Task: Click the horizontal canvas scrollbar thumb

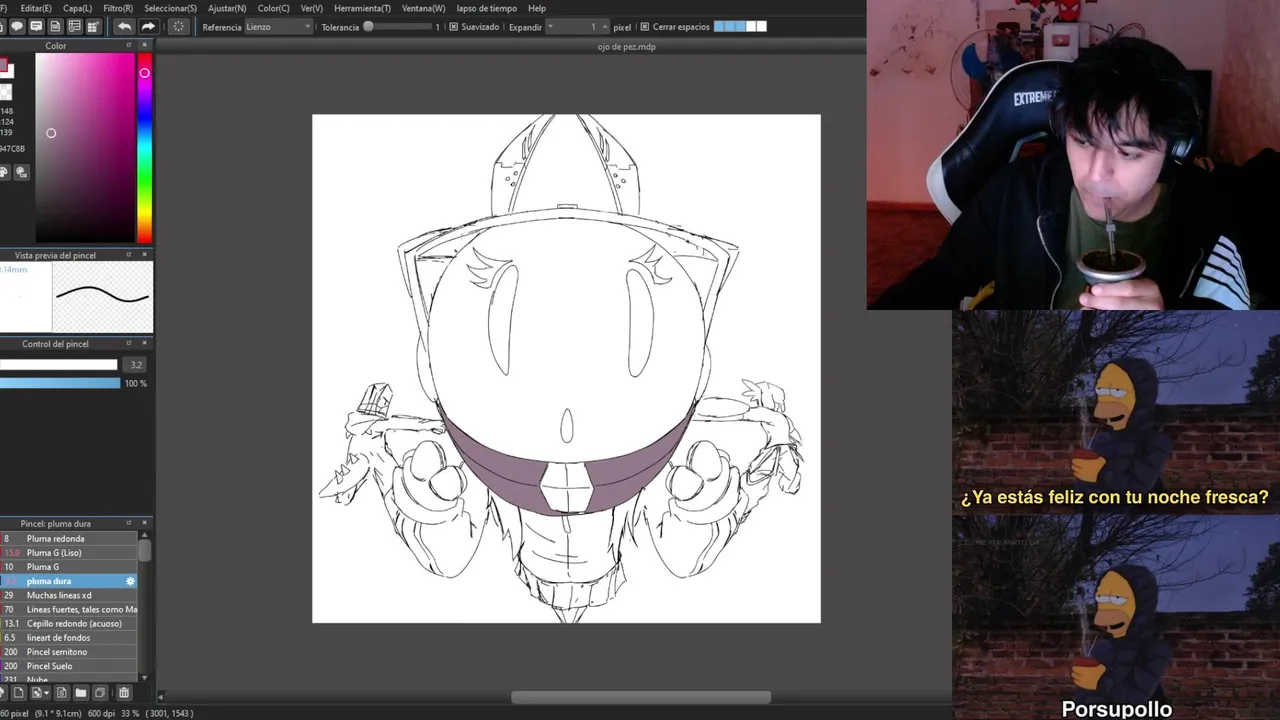Action: 641,697
